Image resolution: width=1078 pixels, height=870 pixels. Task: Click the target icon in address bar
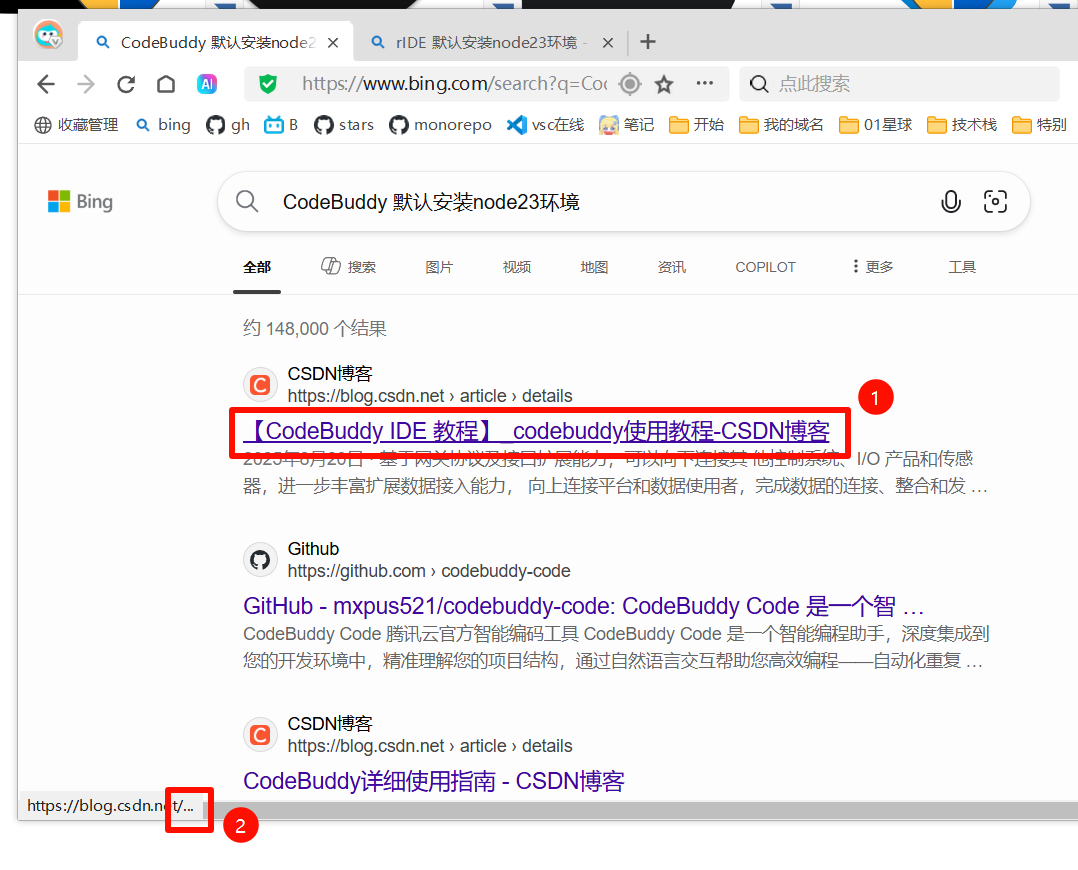[x=629, y=84]
